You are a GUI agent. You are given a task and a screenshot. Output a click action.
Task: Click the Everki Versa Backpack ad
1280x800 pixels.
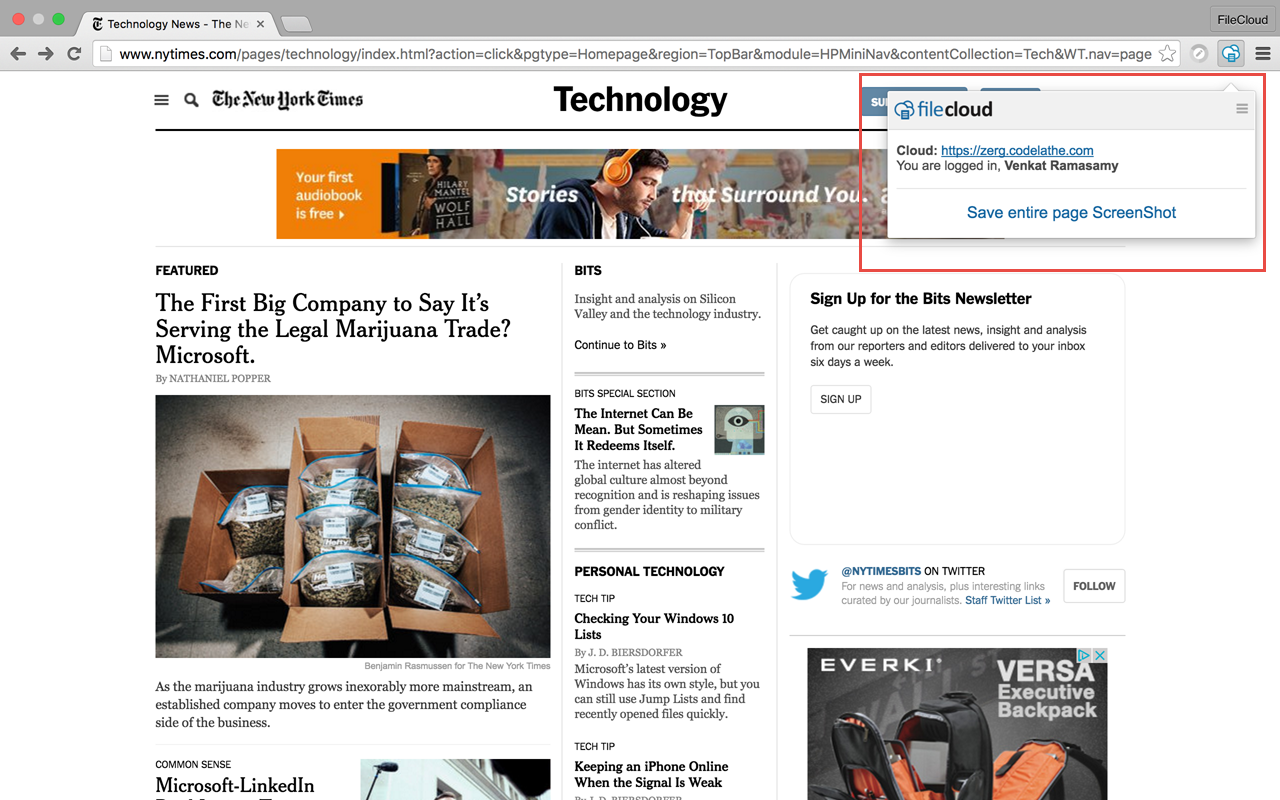pos(957,724)
